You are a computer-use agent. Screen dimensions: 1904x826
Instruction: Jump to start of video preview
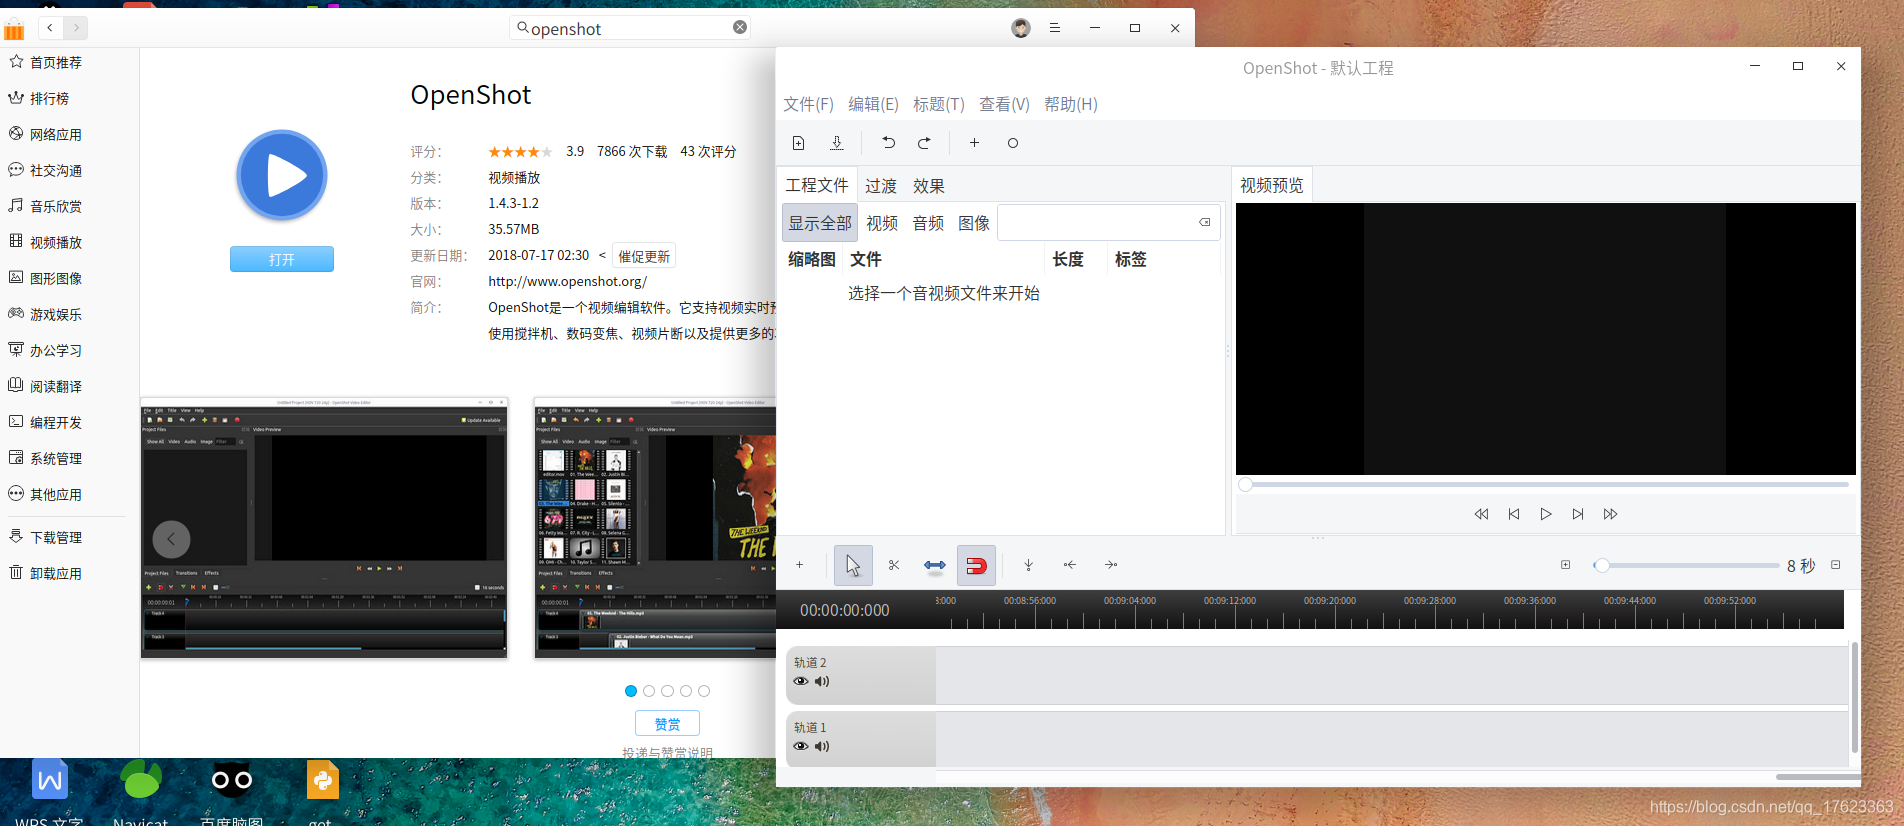click(x=1514, y=514)
